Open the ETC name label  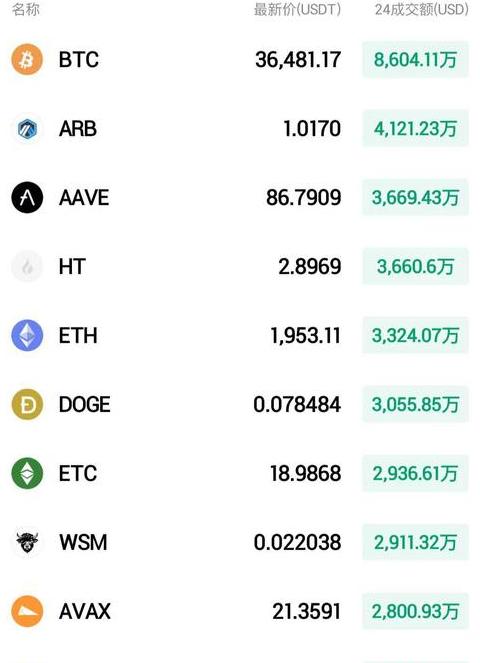[x=78, y=474]
